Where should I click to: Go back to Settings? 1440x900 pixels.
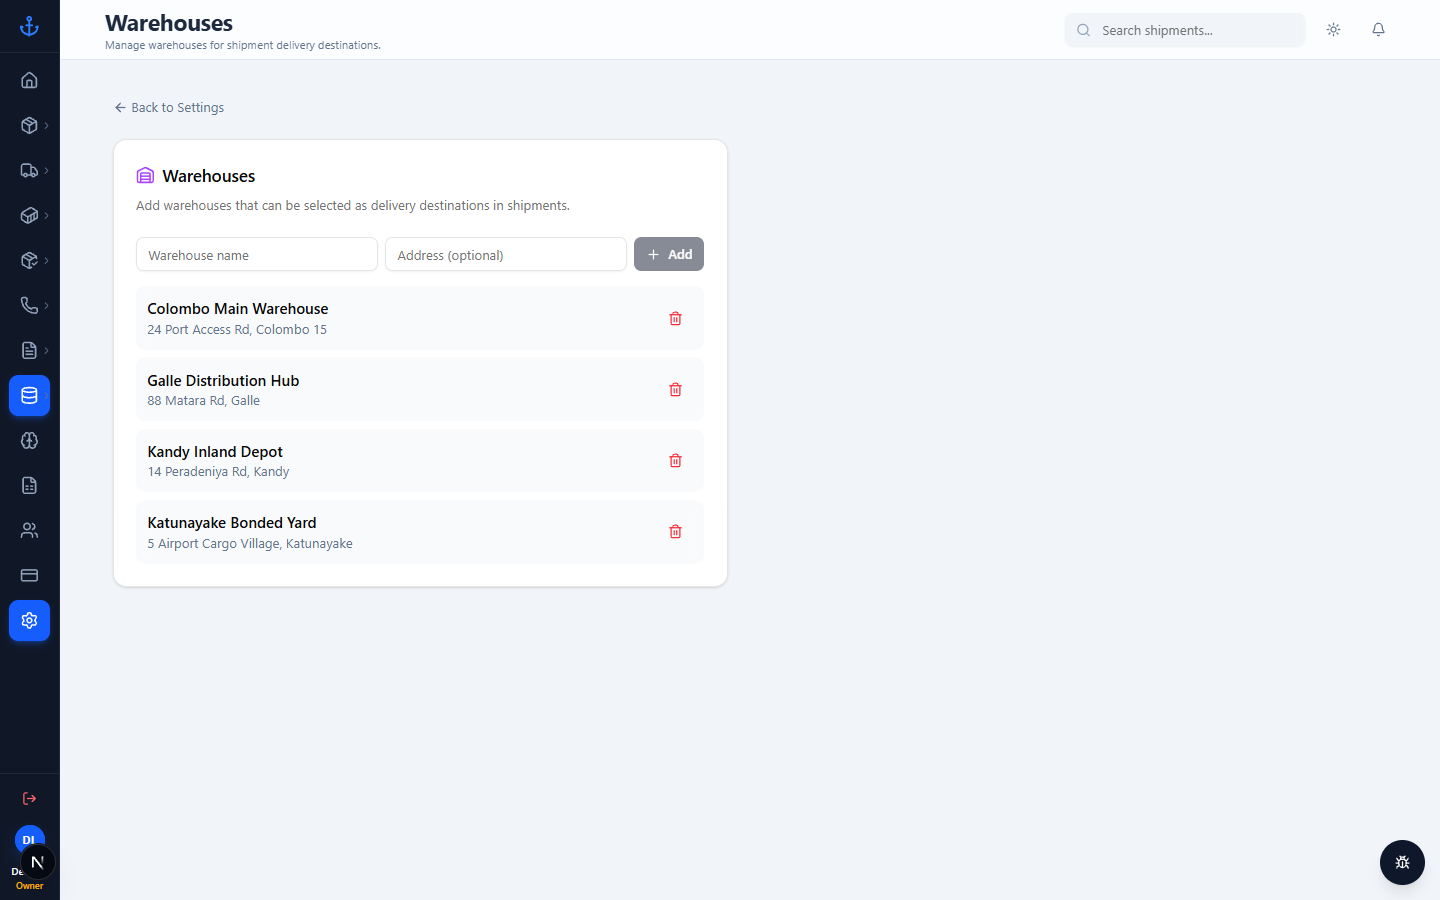(169, 107)
